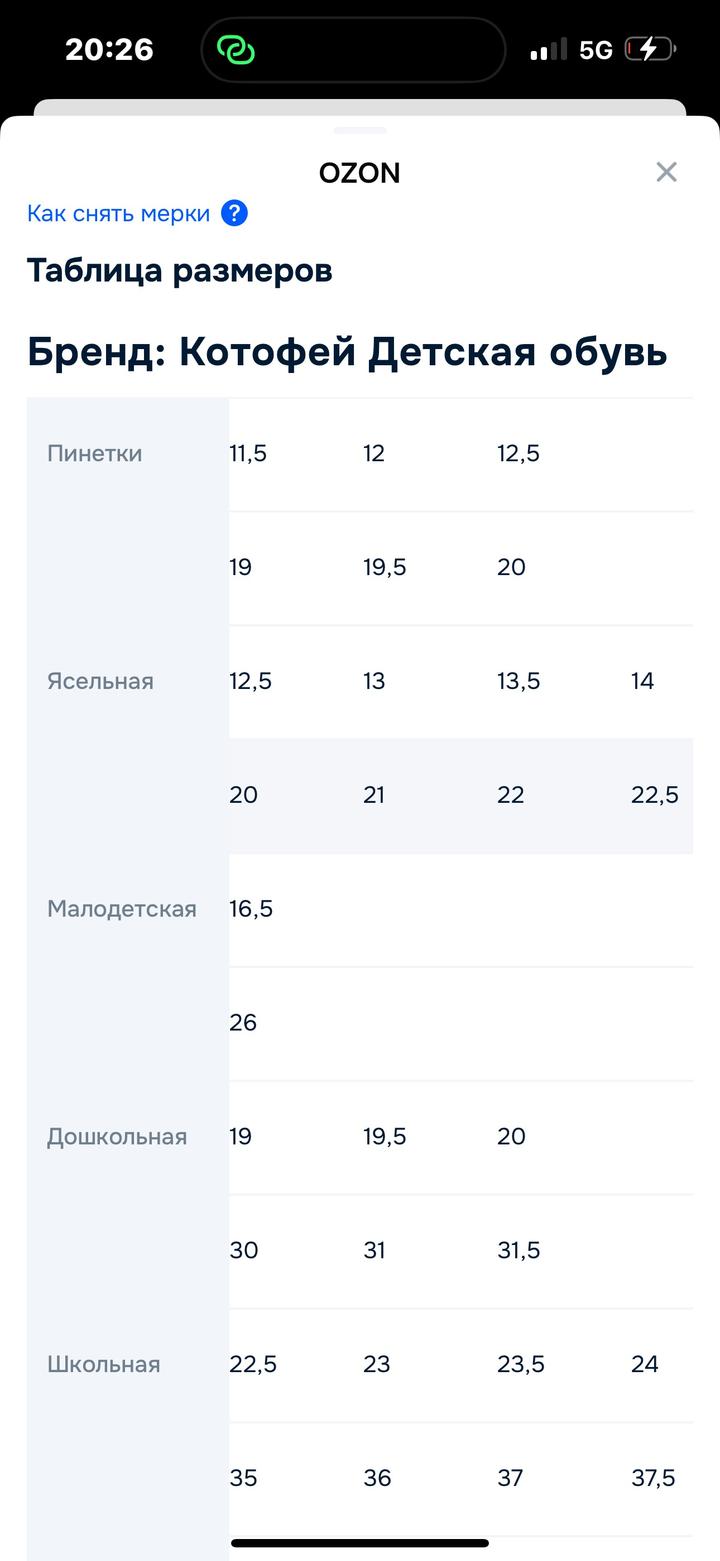
Task: Tap the size 26 cell
Action: tap(243, 1023)
